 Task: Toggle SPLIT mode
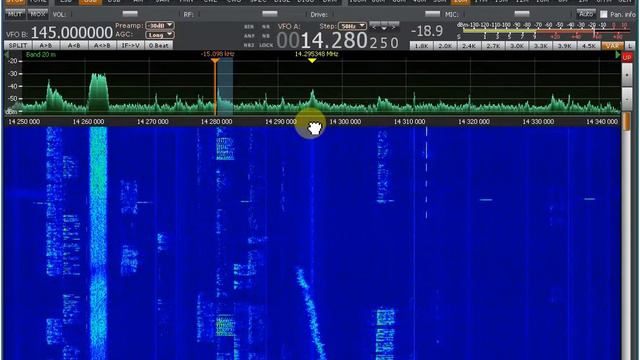(18, 45)
